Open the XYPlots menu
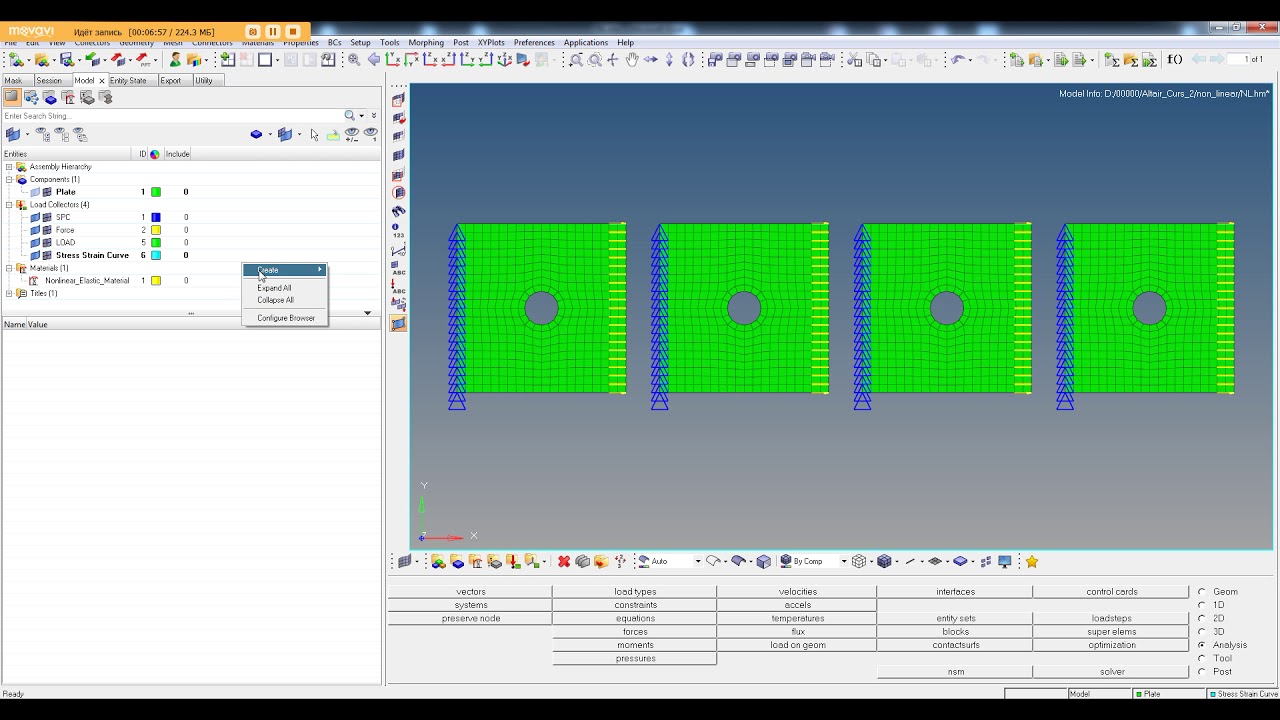Screen dimensions: 1280x720 click(x=491, y=43)
